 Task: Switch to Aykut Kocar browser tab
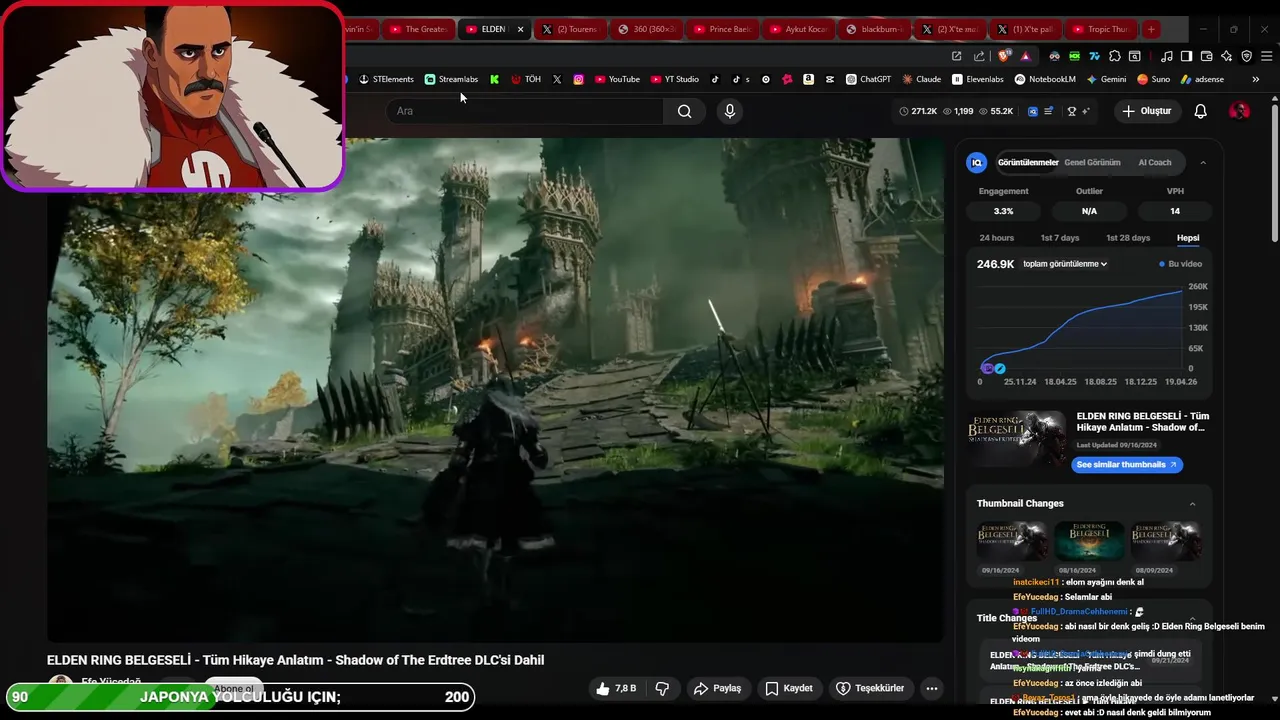pos(798,29)
